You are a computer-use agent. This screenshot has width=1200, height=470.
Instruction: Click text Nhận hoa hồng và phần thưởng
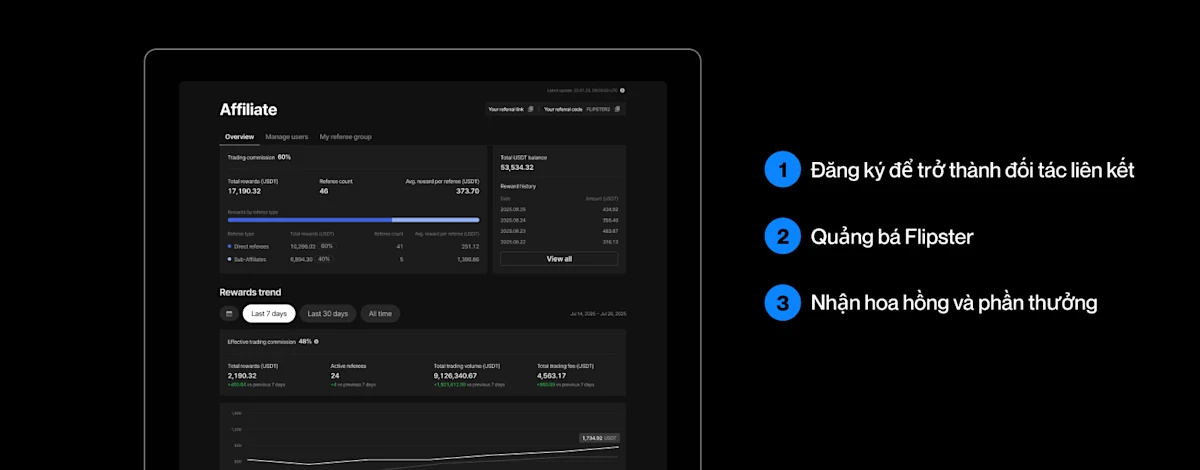point(954,303)
